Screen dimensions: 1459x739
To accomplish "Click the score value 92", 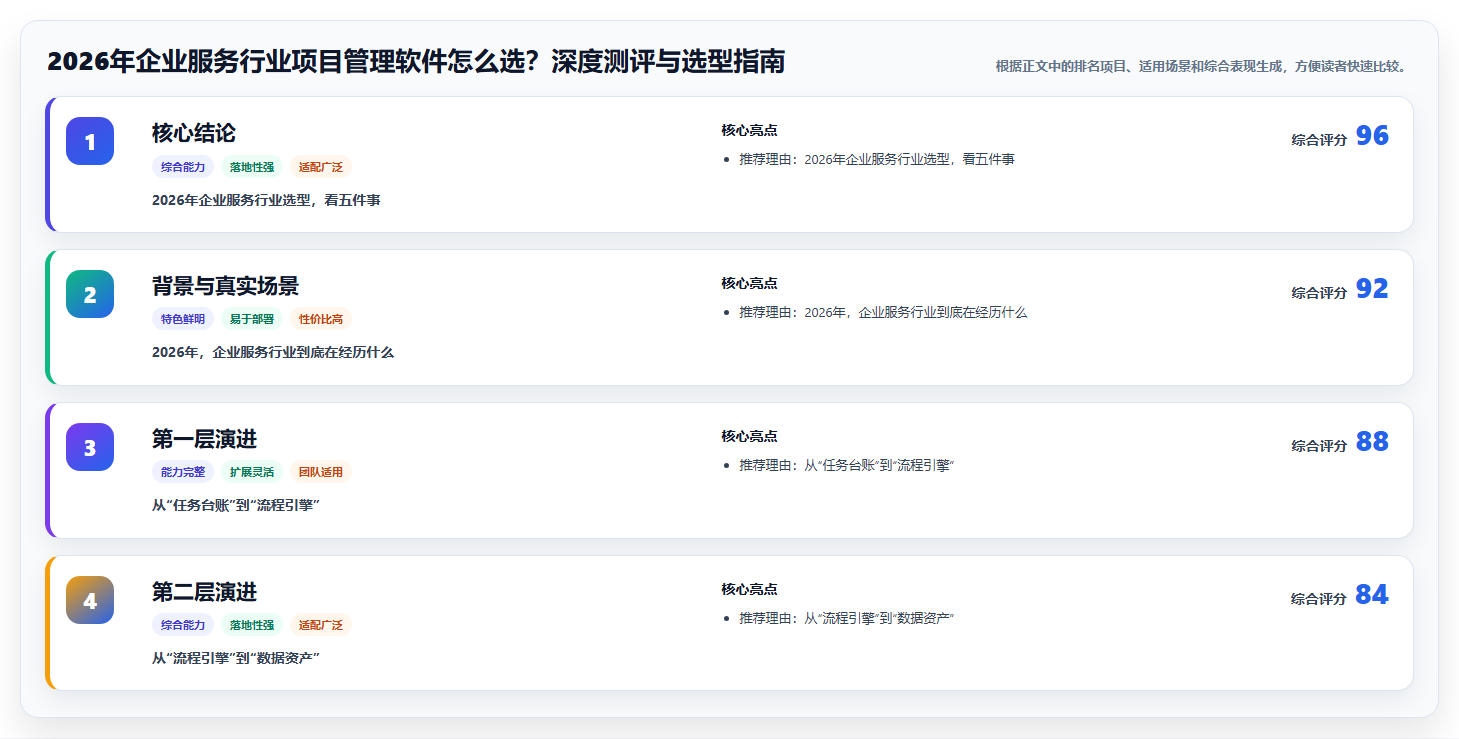I will [1372, 289].
